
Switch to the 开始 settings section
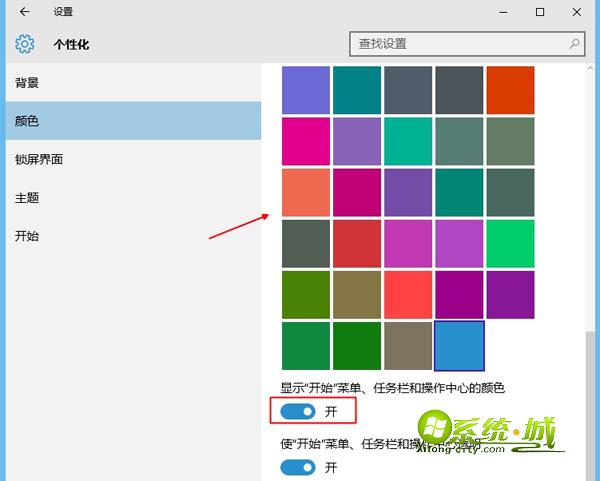(x=28, y=236)
